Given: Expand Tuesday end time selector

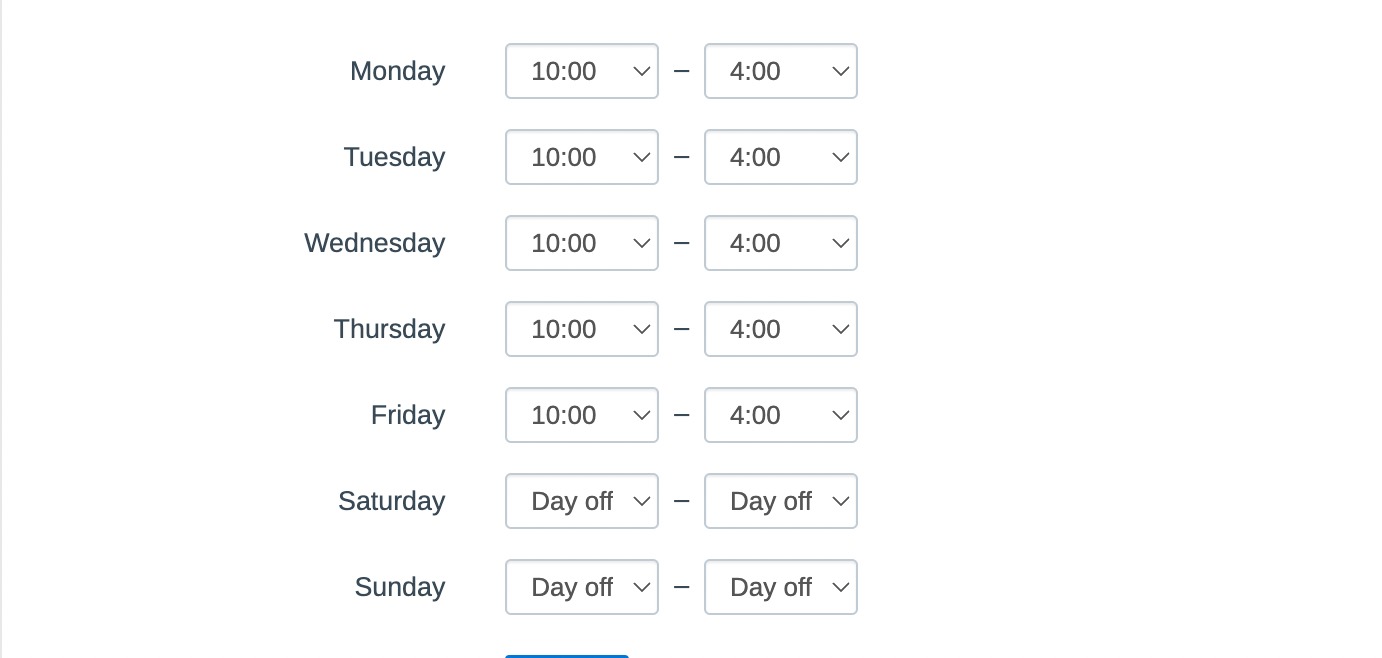Looking at the screenshot, I should pyautogui.click(x=780, y=157).
